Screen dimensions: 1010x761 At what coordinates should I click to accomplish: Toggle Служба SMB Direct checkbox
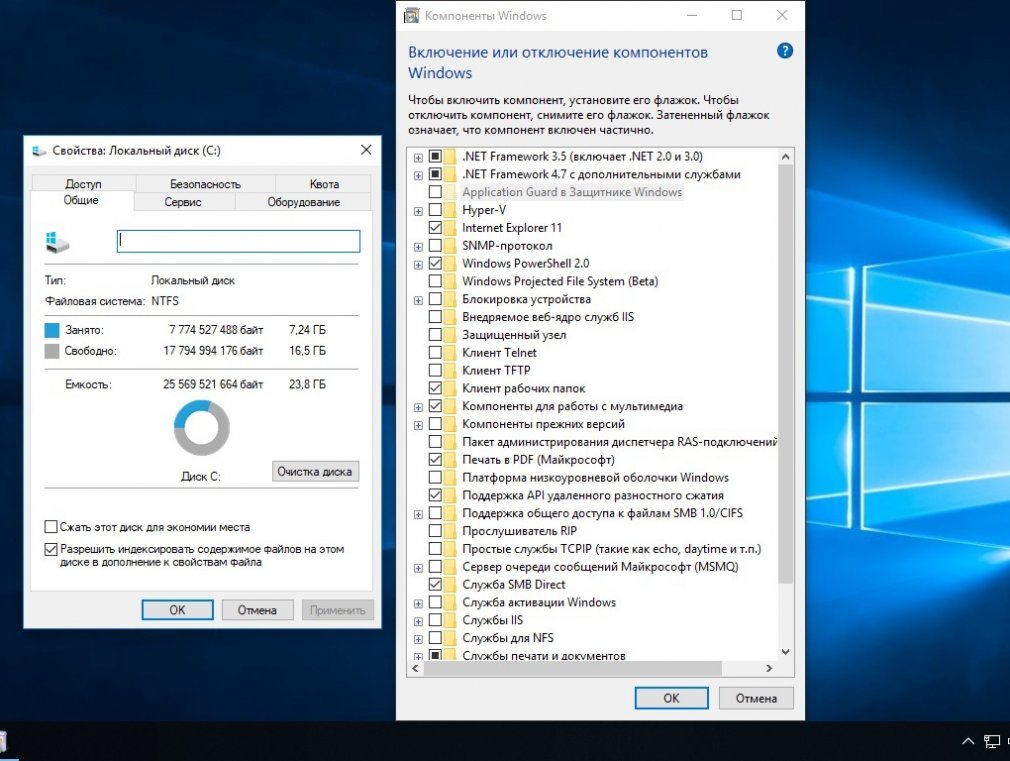(x=435, y=584)
